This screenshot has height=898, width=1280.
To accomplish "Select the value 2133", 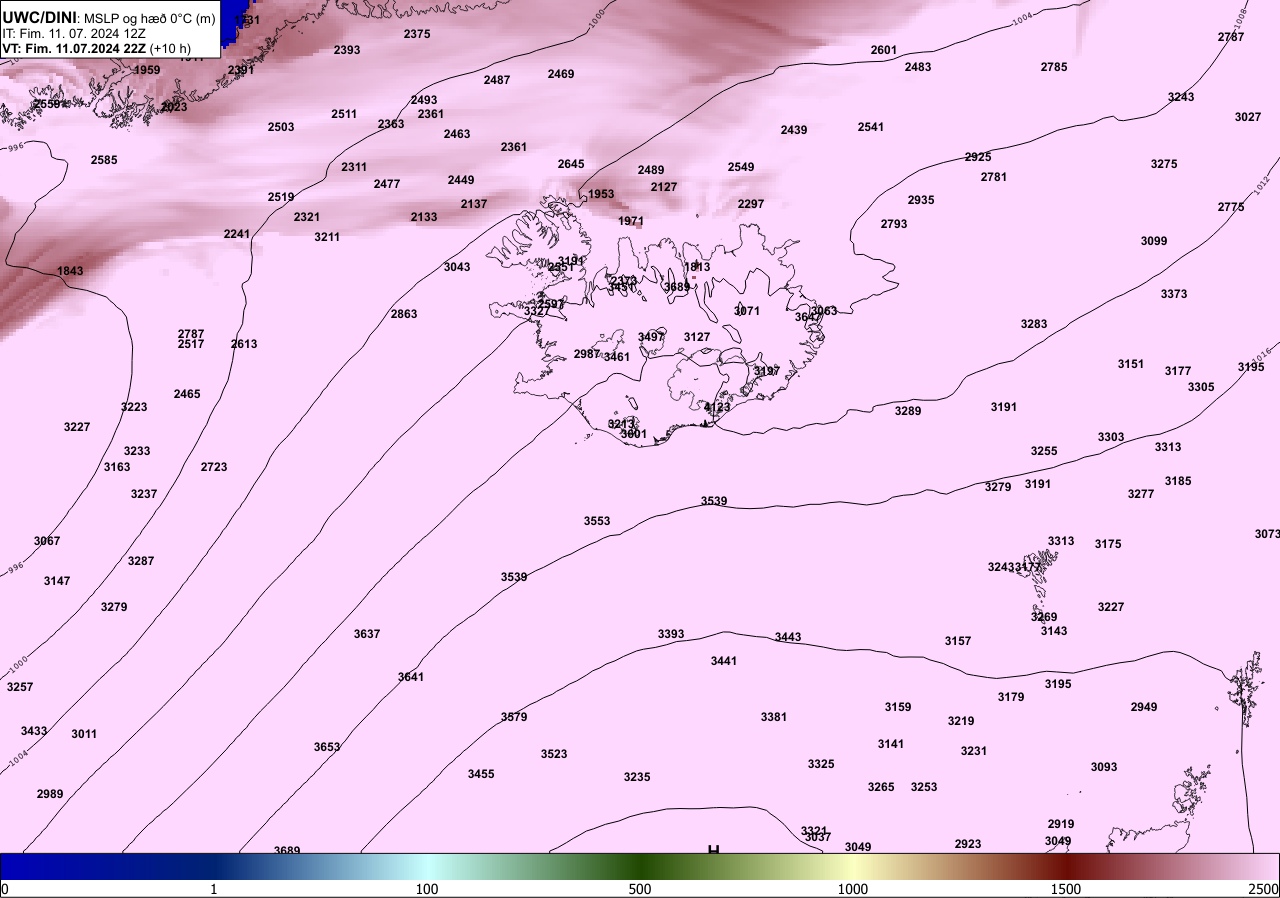I will pyautogui.click(x=424, y=217).
